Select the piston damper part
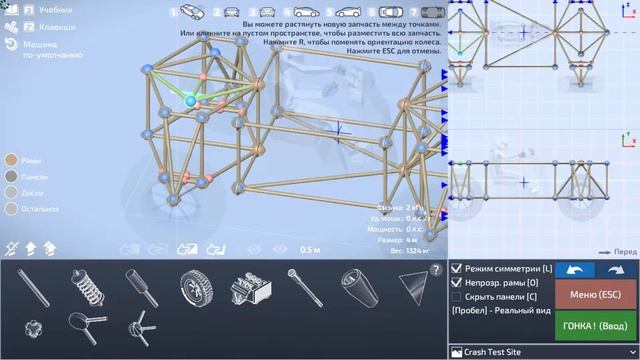The image size is (640, 360). tap(142, 288)
